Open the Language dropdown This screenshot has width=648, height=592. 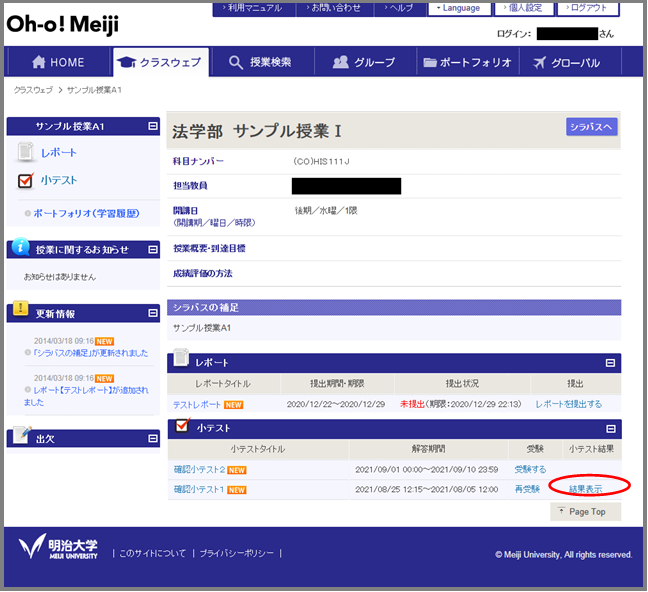[x=459, y=8]
